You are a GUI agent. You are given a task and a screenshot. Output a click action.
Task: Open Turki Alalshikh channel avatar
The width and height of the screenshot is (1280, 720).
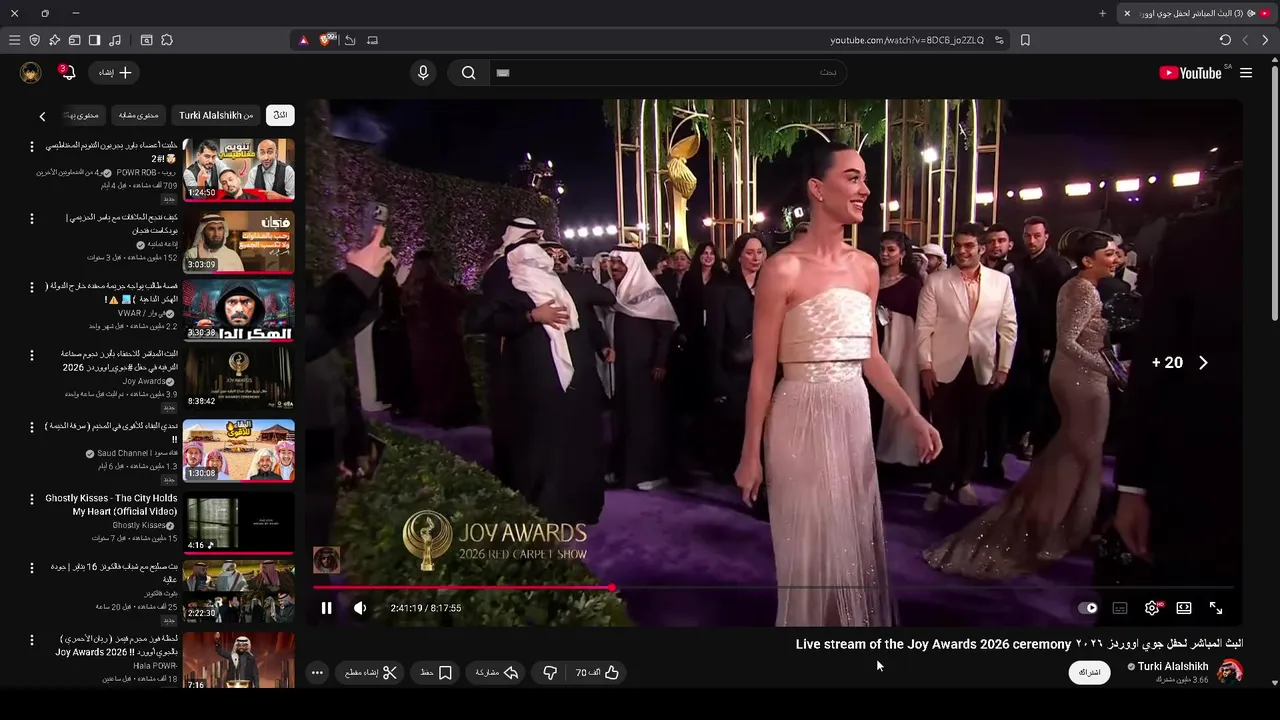(1230, 672)
